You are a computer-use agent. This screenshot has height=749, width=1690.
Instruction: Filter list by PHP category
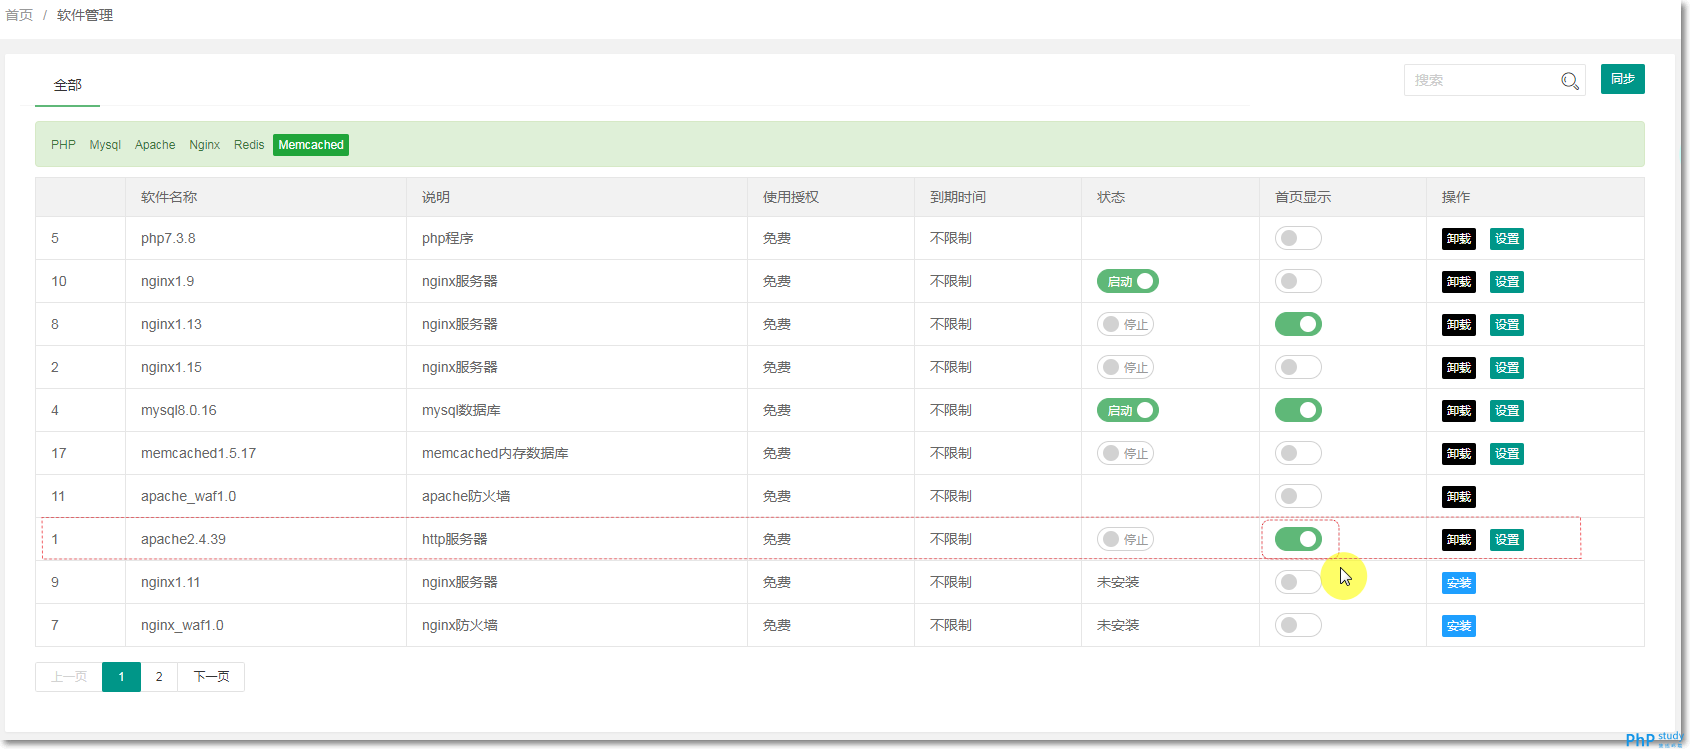[63, 145]
